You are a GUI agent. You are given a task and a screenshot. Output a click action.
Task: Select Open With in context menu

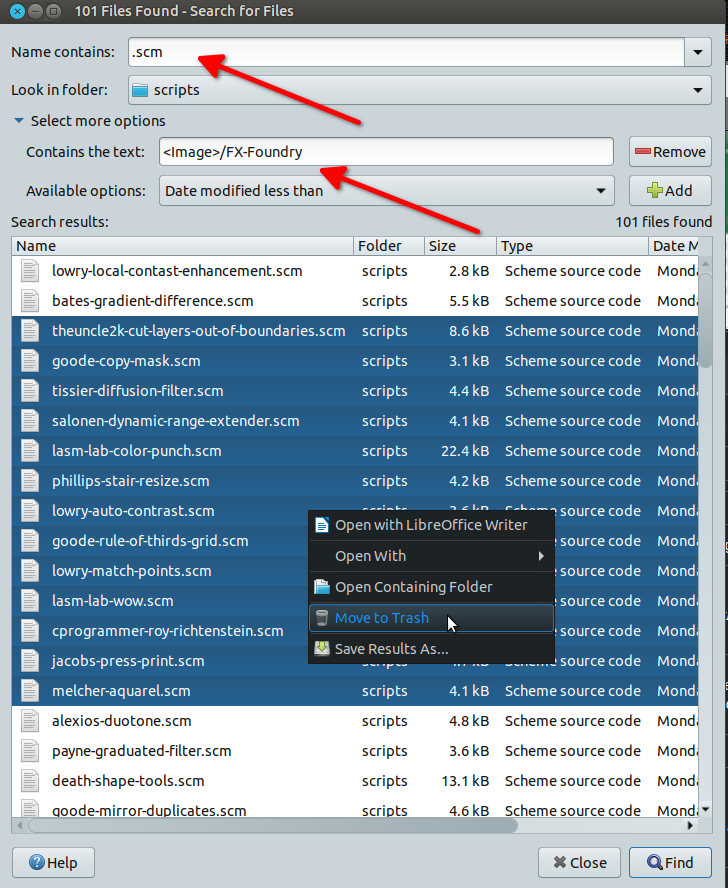(431, 556)
